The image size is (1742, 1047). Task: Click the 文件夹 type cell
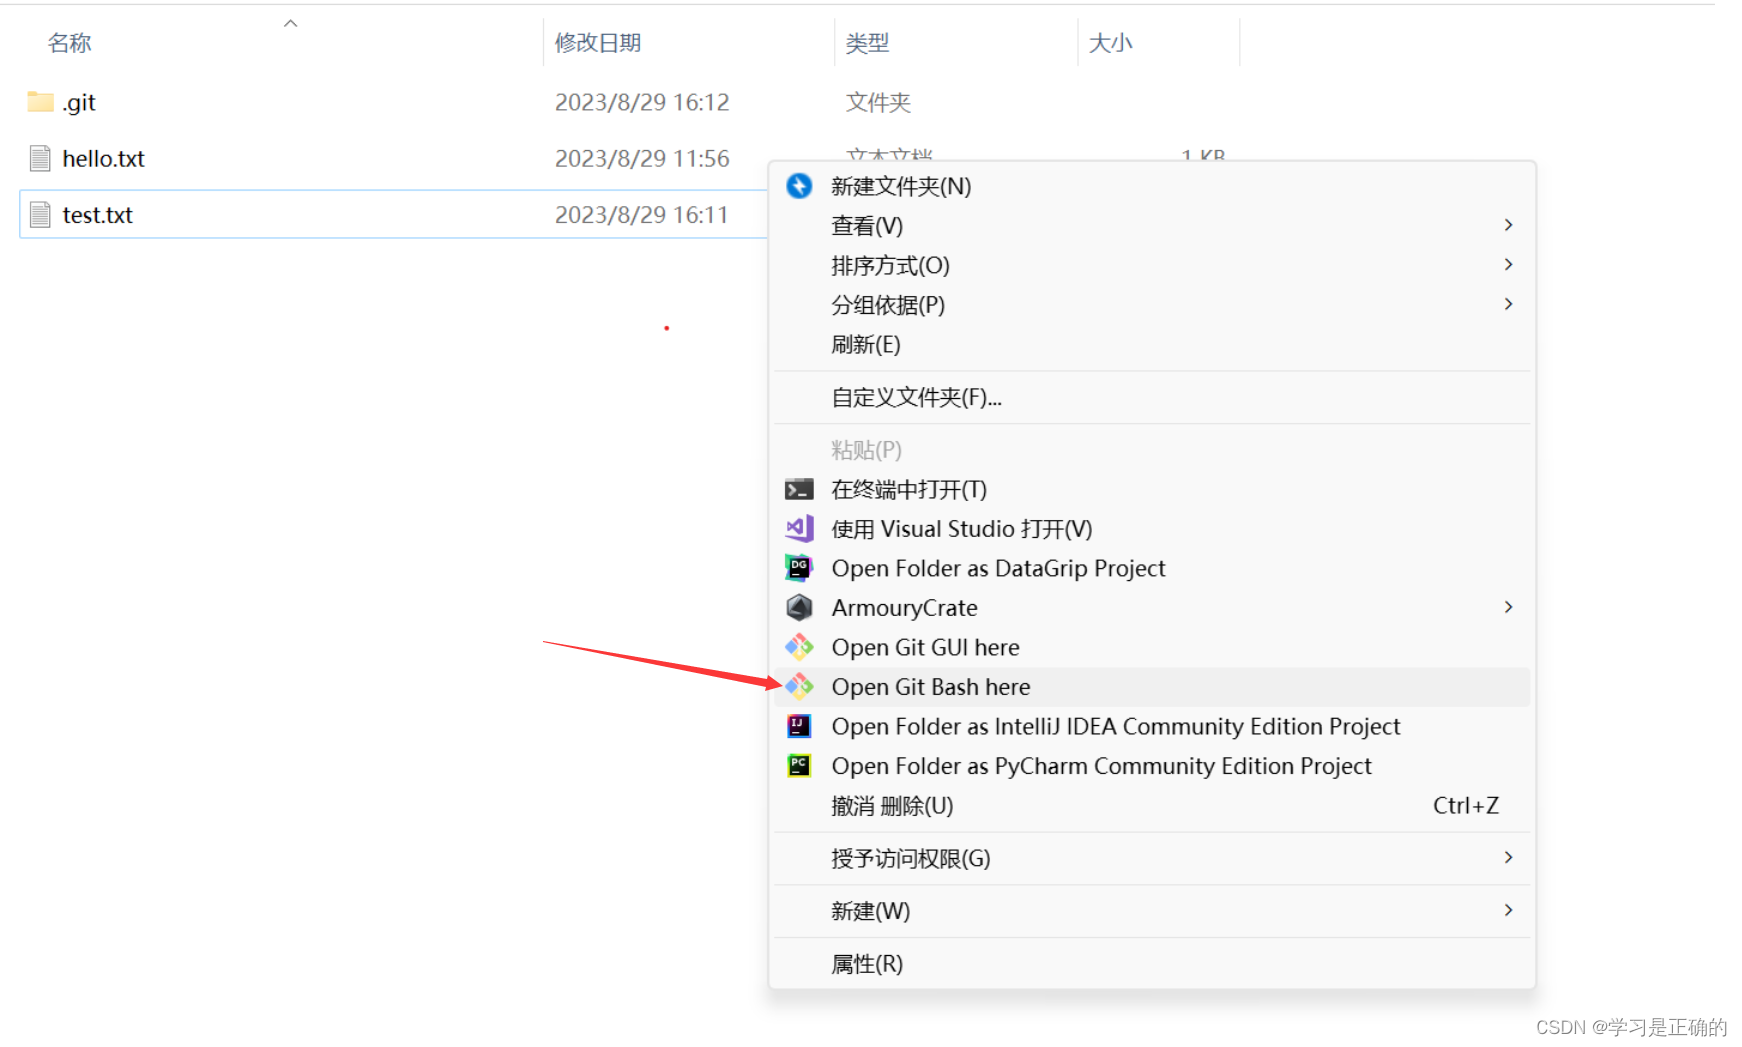click(878, 102)
